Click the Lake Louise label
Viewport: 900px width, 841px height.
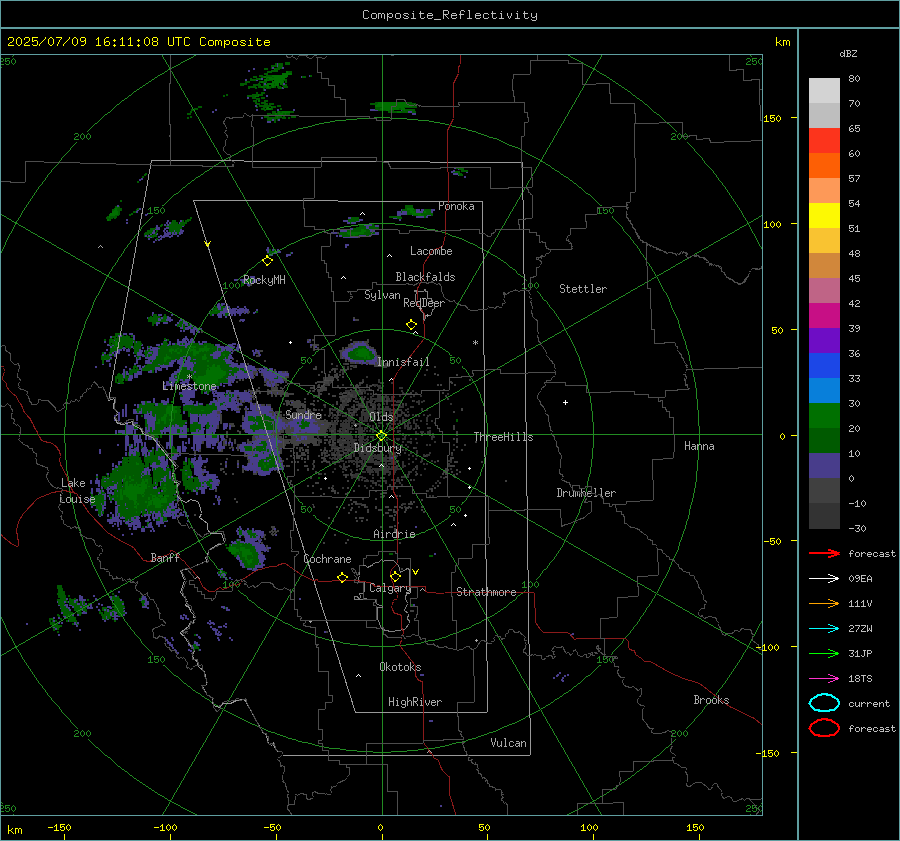(x=77, y=491)
